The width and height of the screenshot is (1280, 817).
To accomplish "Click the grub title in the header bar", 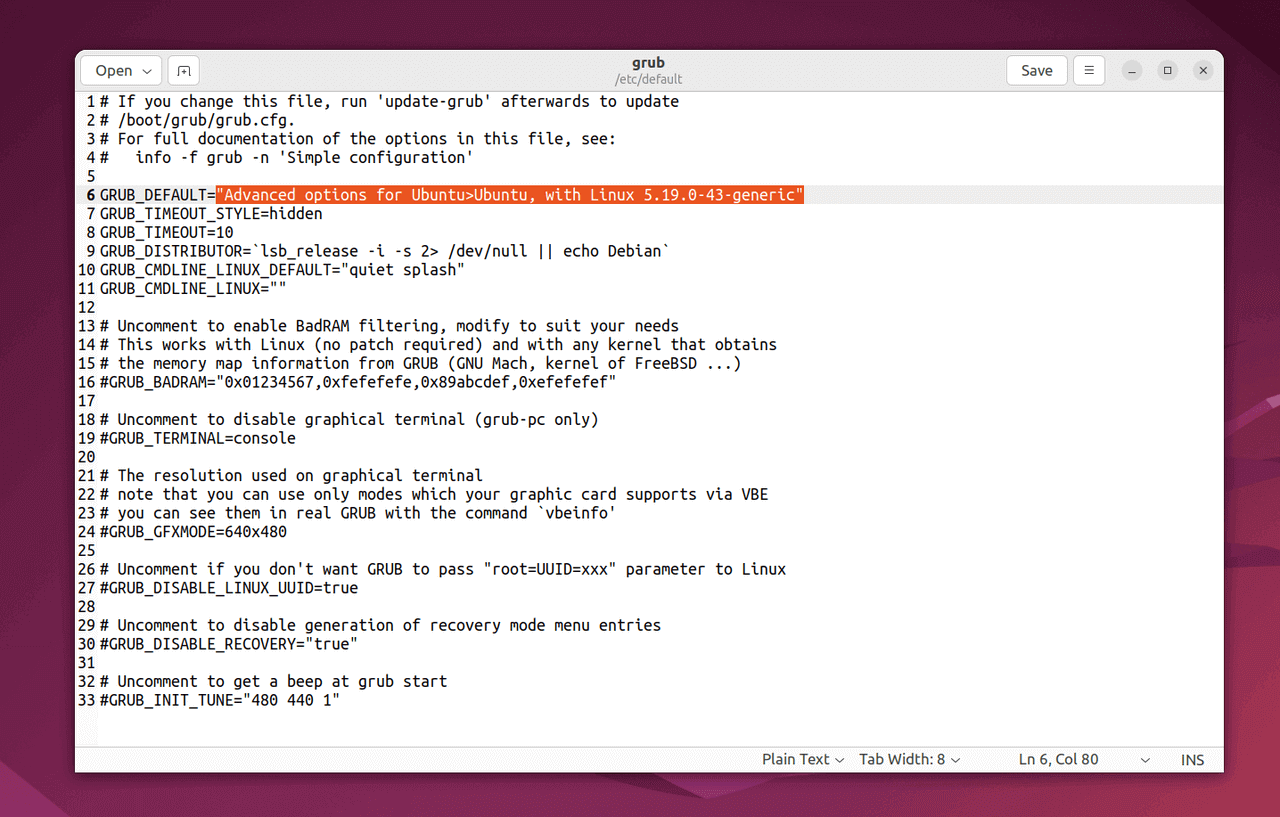I will (x=649, y=63).
